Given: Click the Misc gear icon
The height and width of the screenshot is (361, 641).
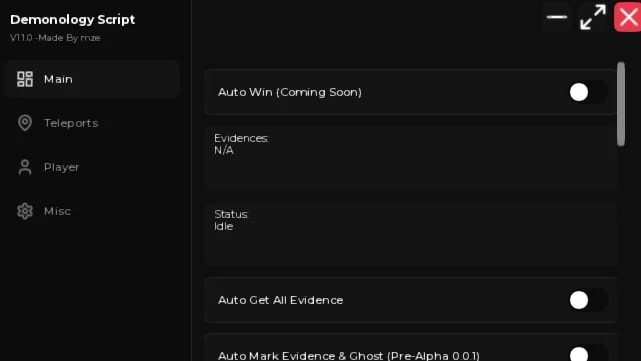Looking at the screenshot, I should point(25,211).
